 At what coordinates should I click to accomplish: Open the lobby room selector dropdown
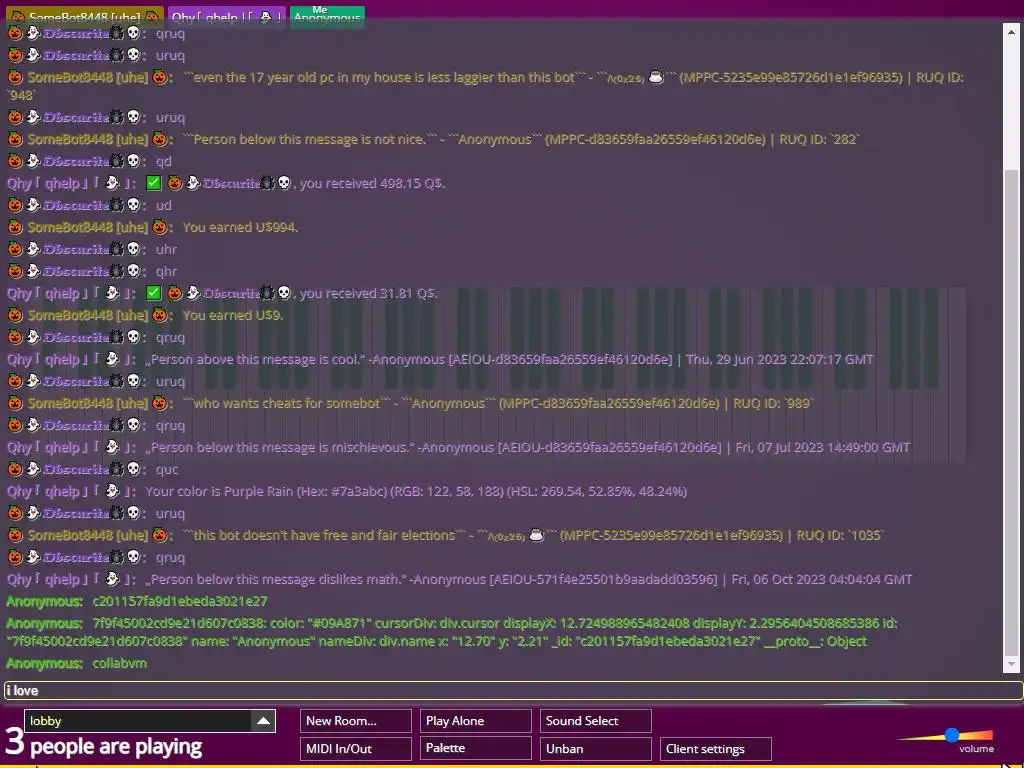(x=150, y=721)
